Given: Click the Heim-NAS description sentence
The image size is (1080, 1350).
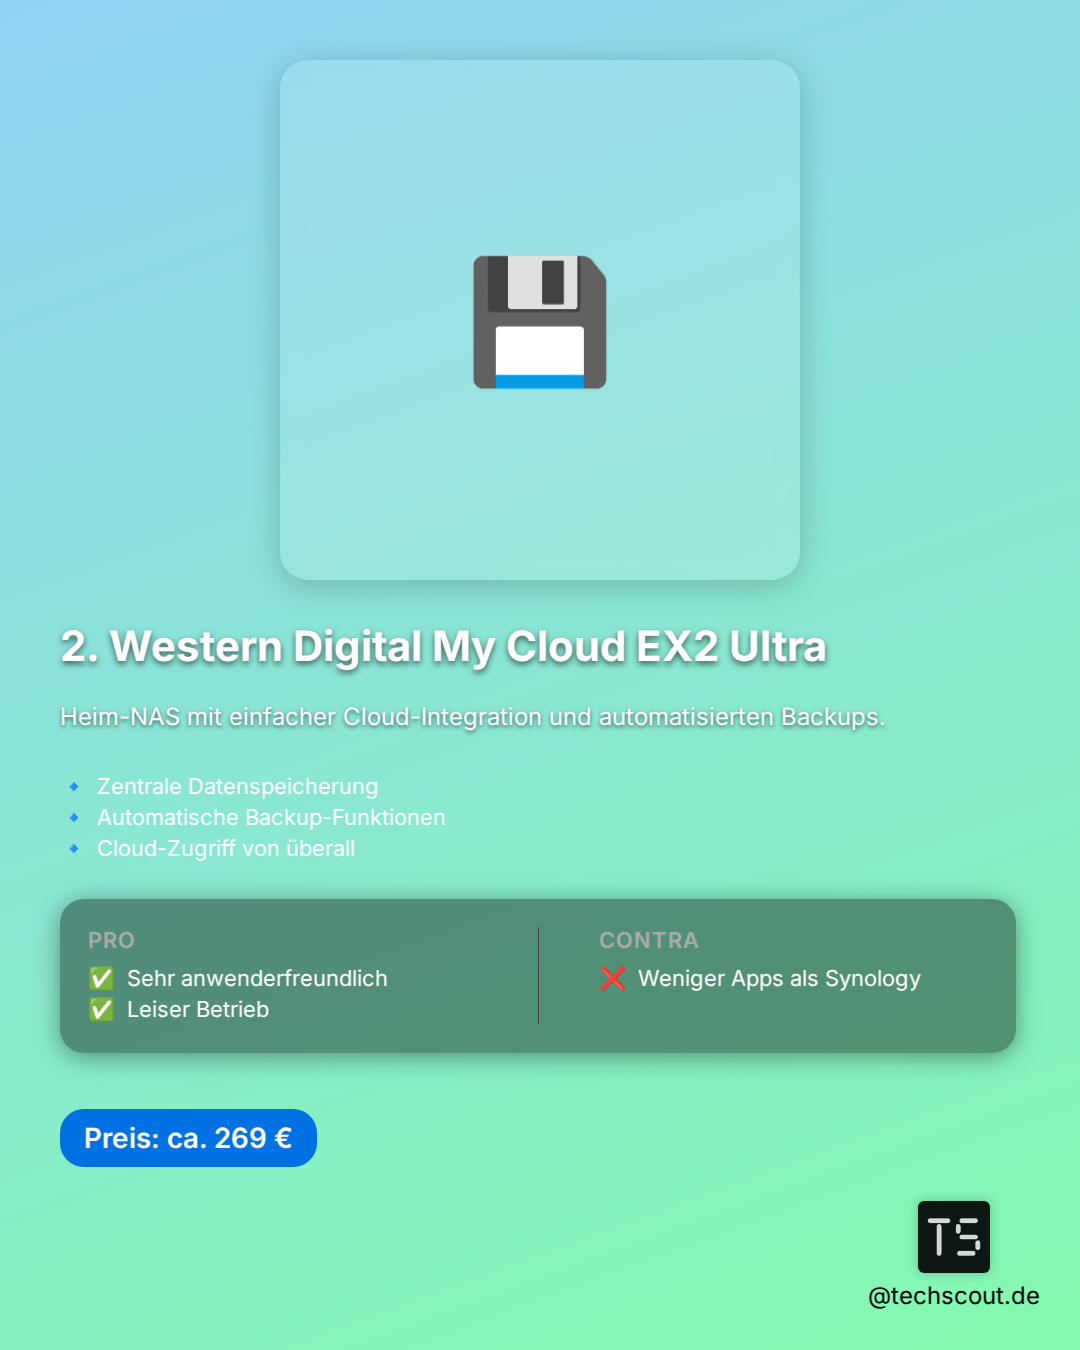Looking at the screenshot, I should pyautogui.click(x=473, y=717).
